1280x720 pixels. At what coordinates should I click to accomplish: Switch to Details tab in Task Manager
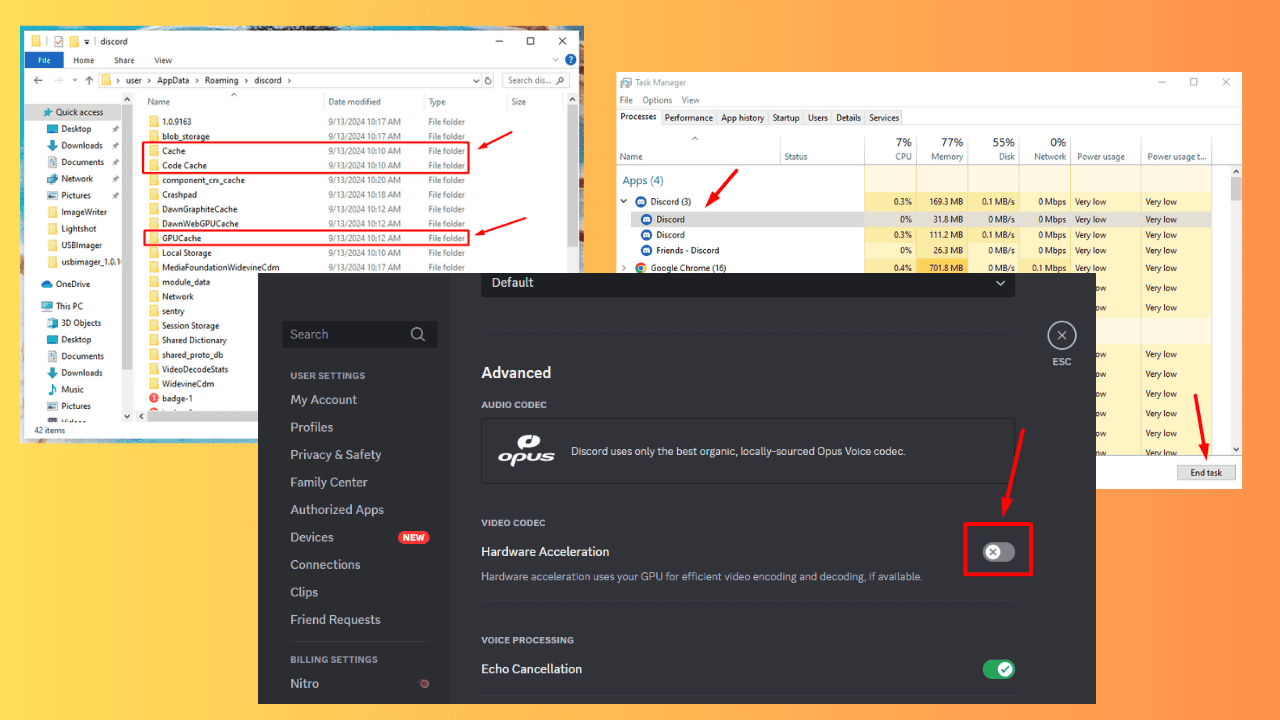(848, 118)
